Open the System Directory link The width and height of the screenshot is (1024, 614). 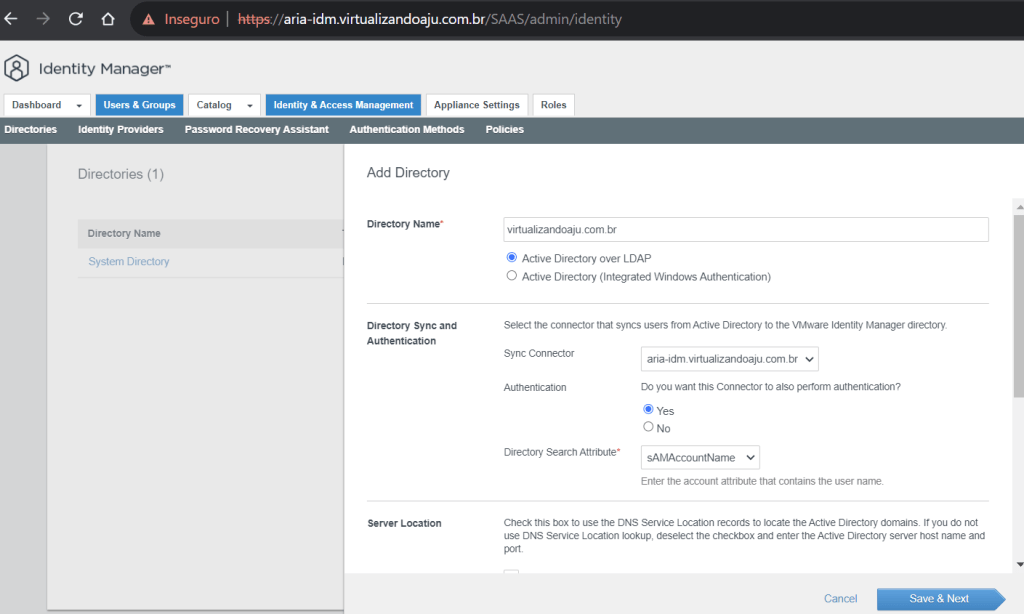[129, 262]
